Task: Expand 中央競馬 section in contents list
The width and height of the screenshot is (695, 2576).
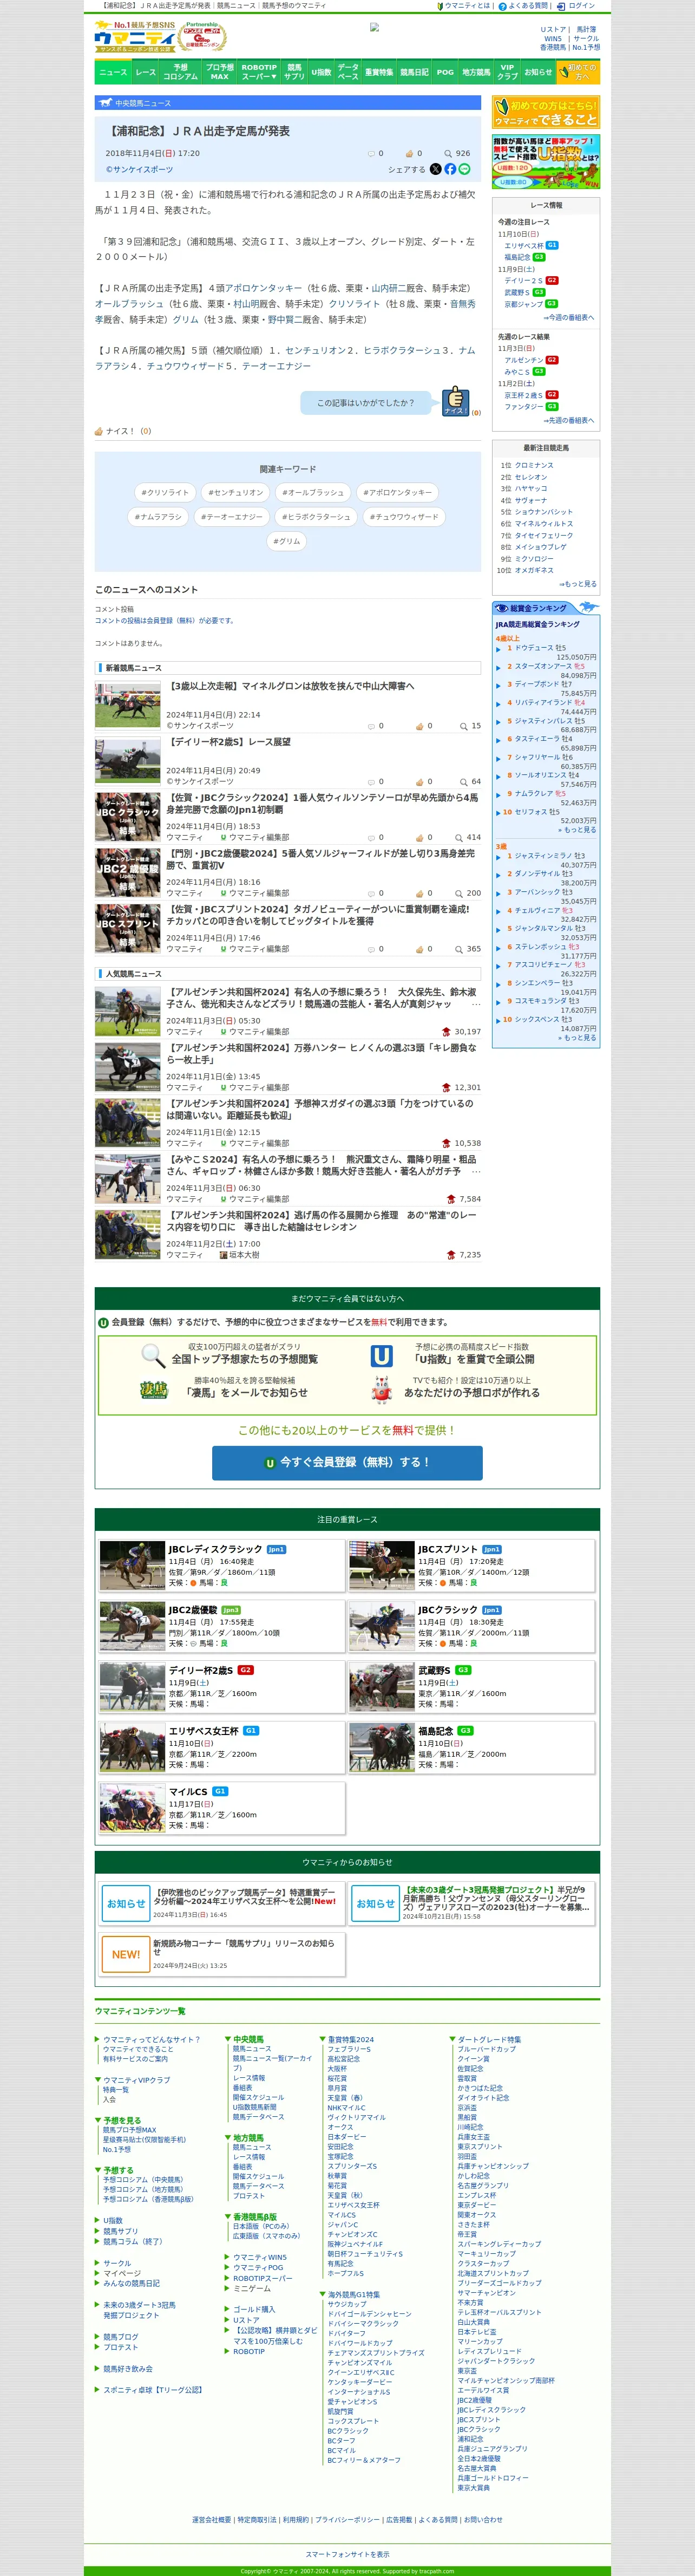Action: [x=228, y=2039]
